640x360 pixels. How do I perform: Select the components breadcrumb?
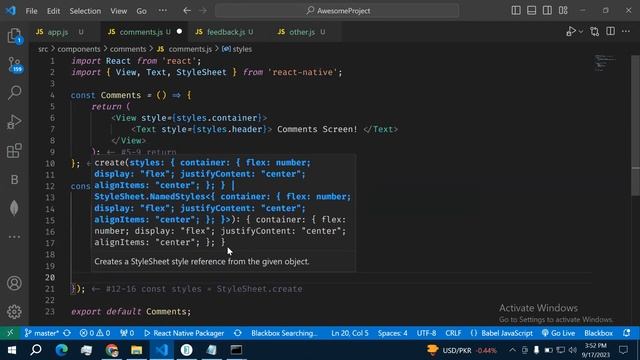point(79,49)
